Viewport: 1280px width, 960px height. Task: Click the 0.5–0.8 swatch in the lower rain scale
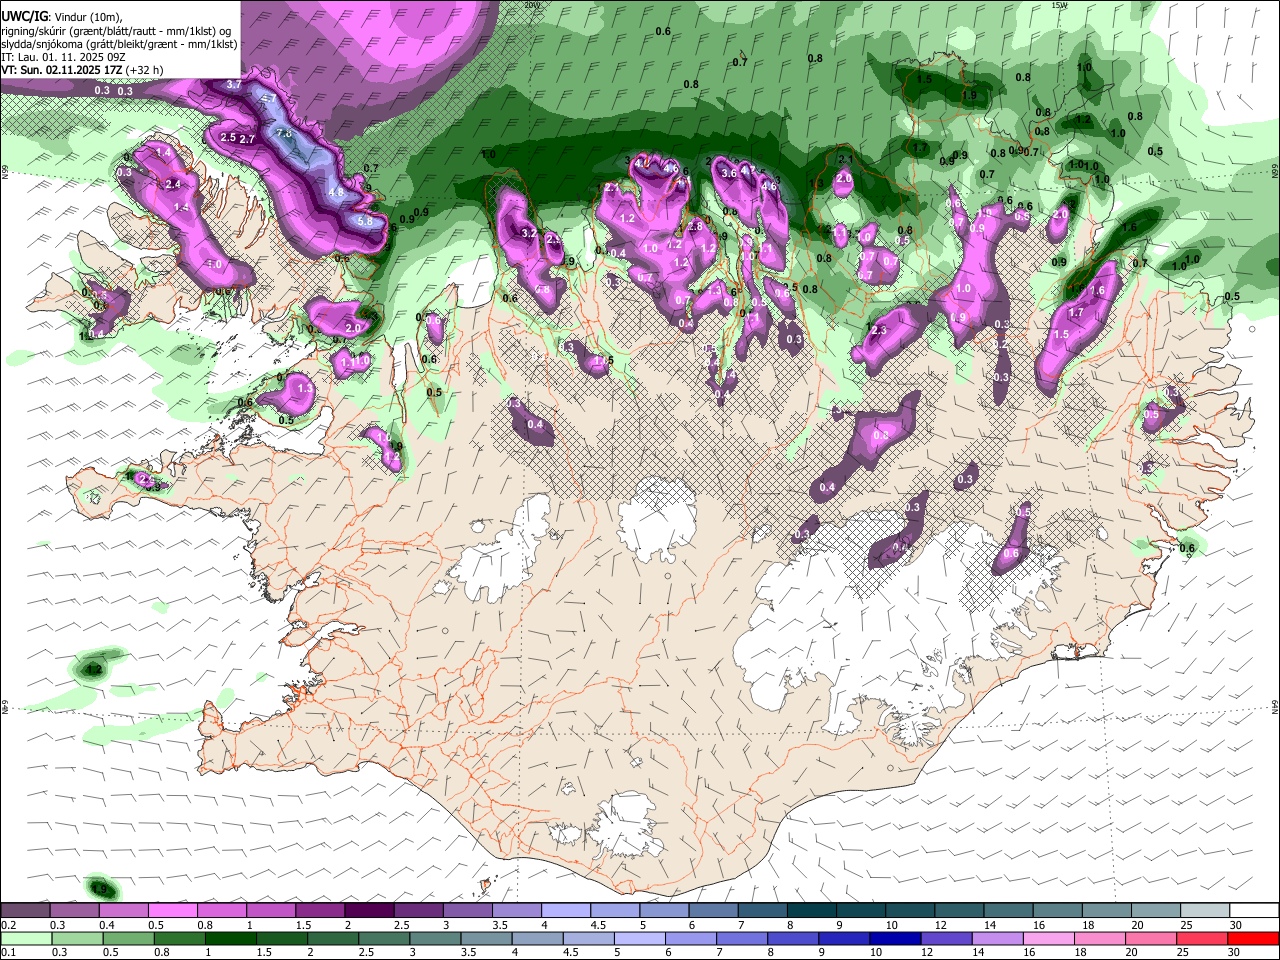pos(130,938)
